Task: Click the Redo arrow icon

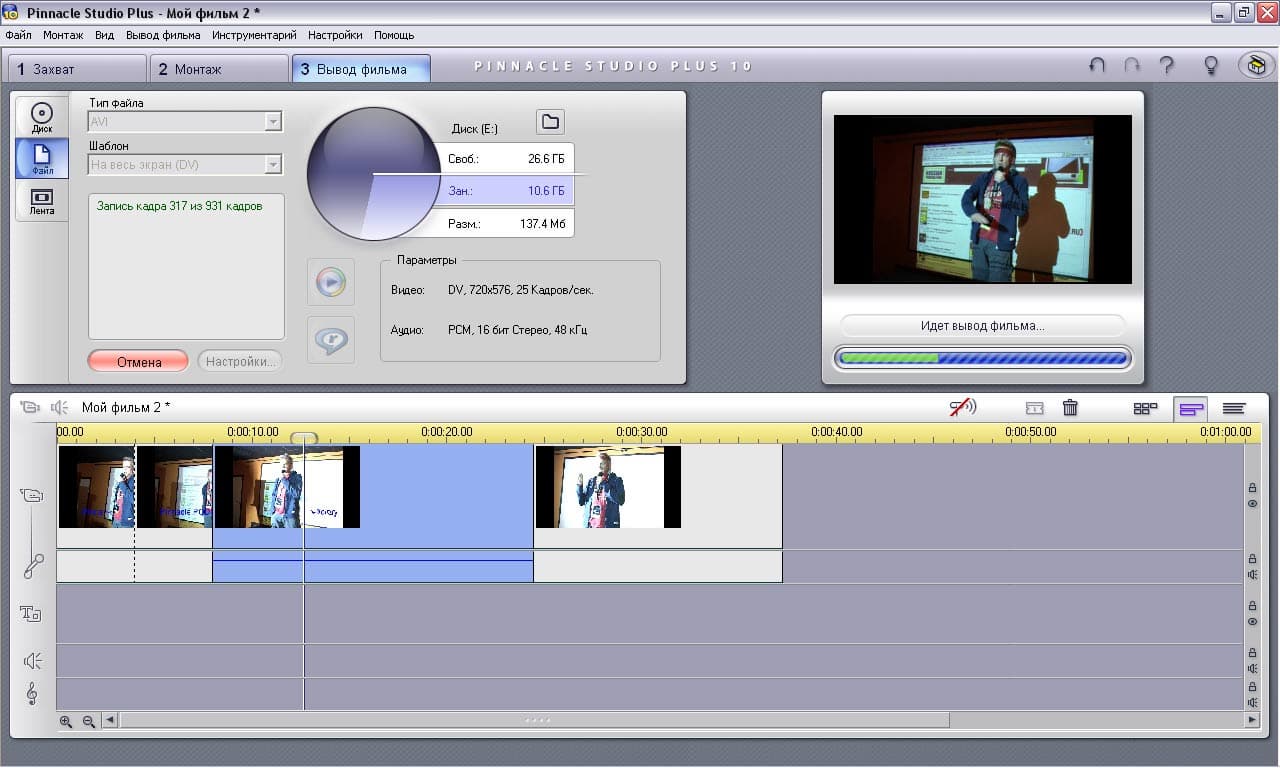Action: (x=1132, y=65)
